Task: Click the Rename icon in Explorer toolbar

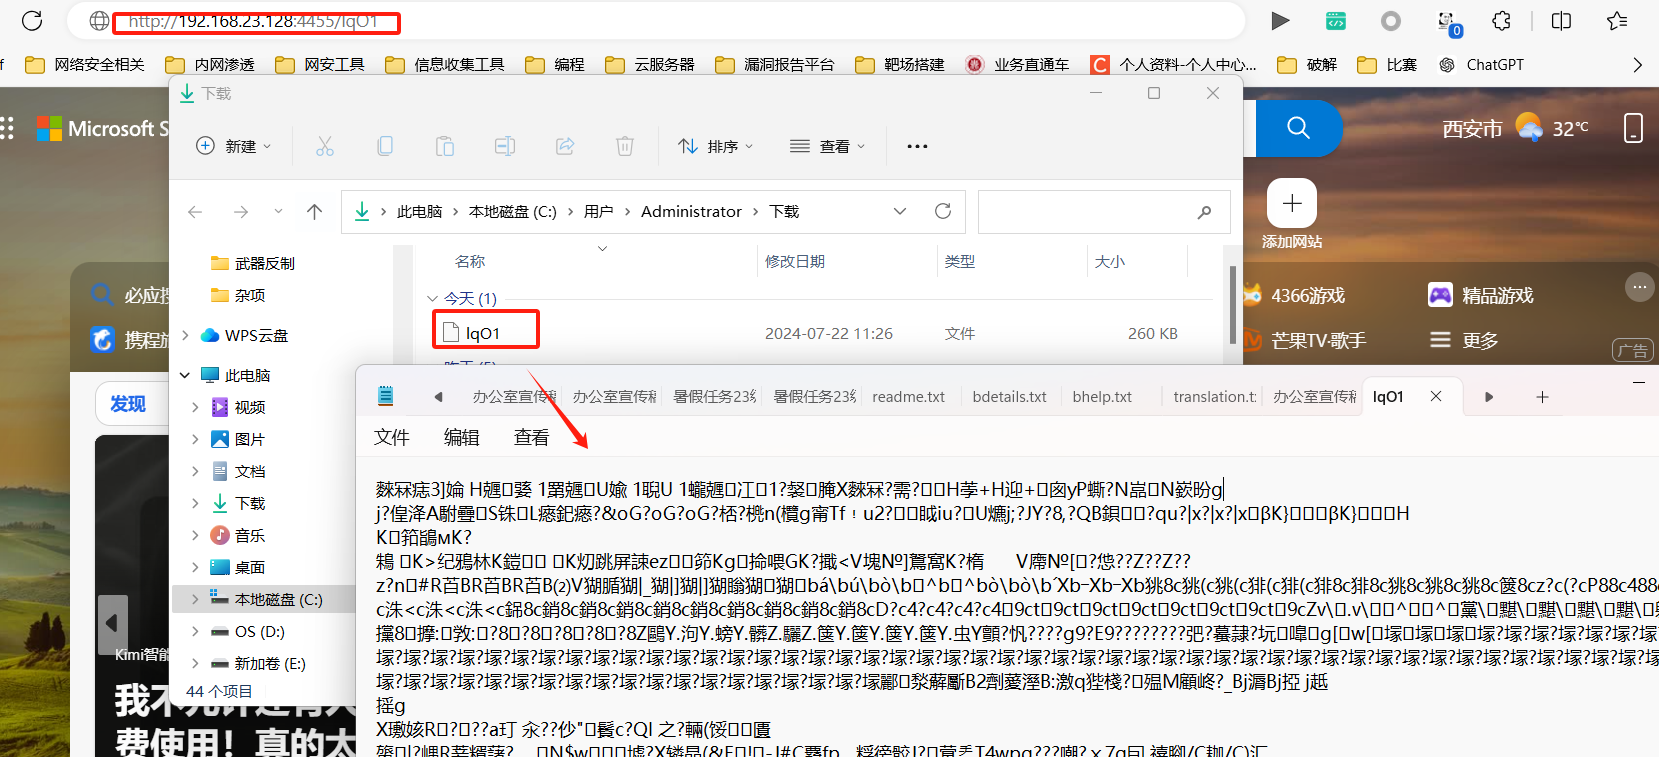Action: point(505,146)
